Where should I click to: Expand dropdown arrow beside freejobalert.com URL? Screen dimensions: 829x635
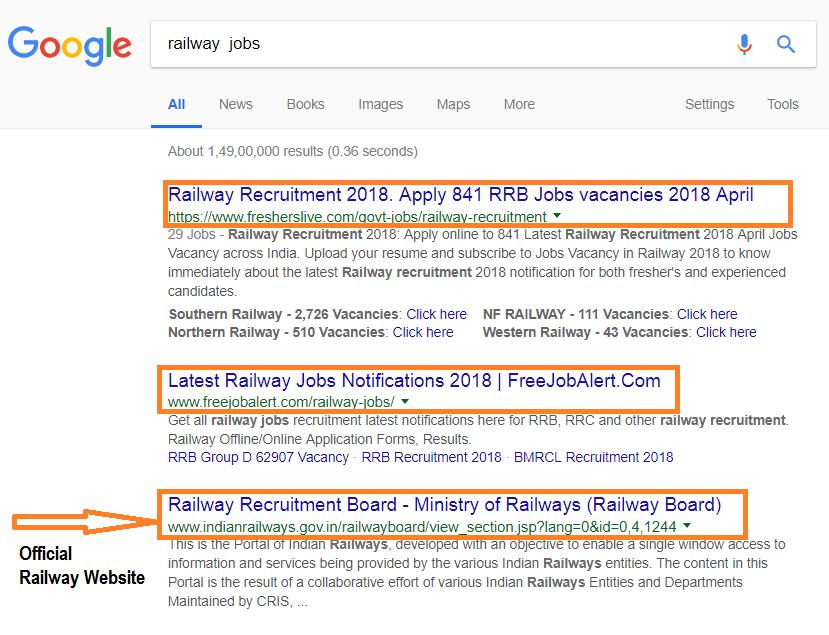click(405, 401)
